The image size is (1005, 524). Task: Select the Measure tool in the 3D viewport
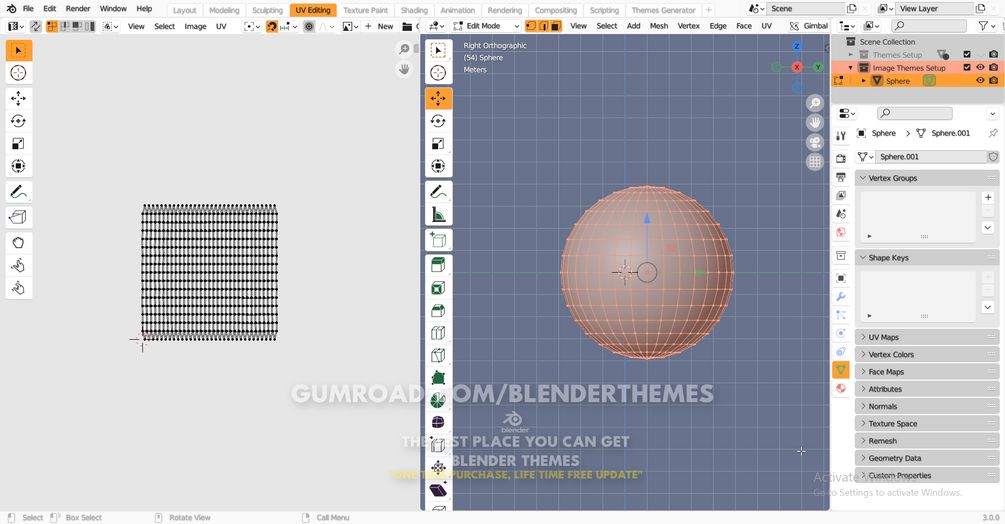click(438, 214)
